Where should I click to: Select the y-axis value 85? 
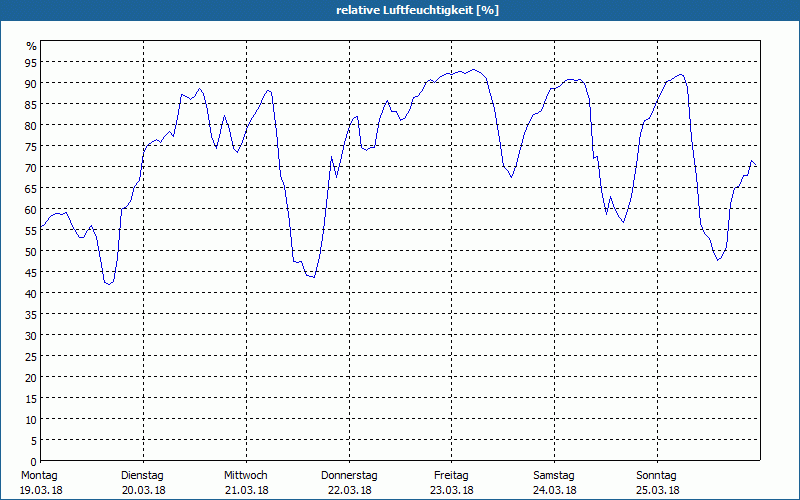31,104
